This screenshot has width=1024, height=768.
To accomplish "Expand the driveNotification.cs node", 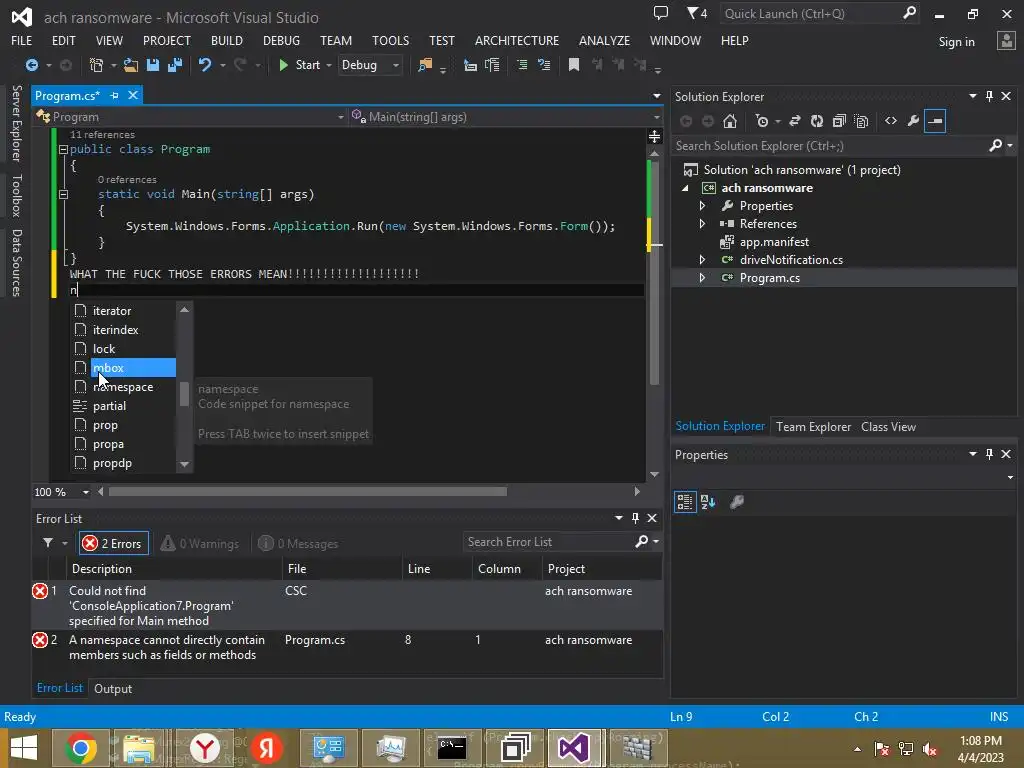I will coord(703,260).
